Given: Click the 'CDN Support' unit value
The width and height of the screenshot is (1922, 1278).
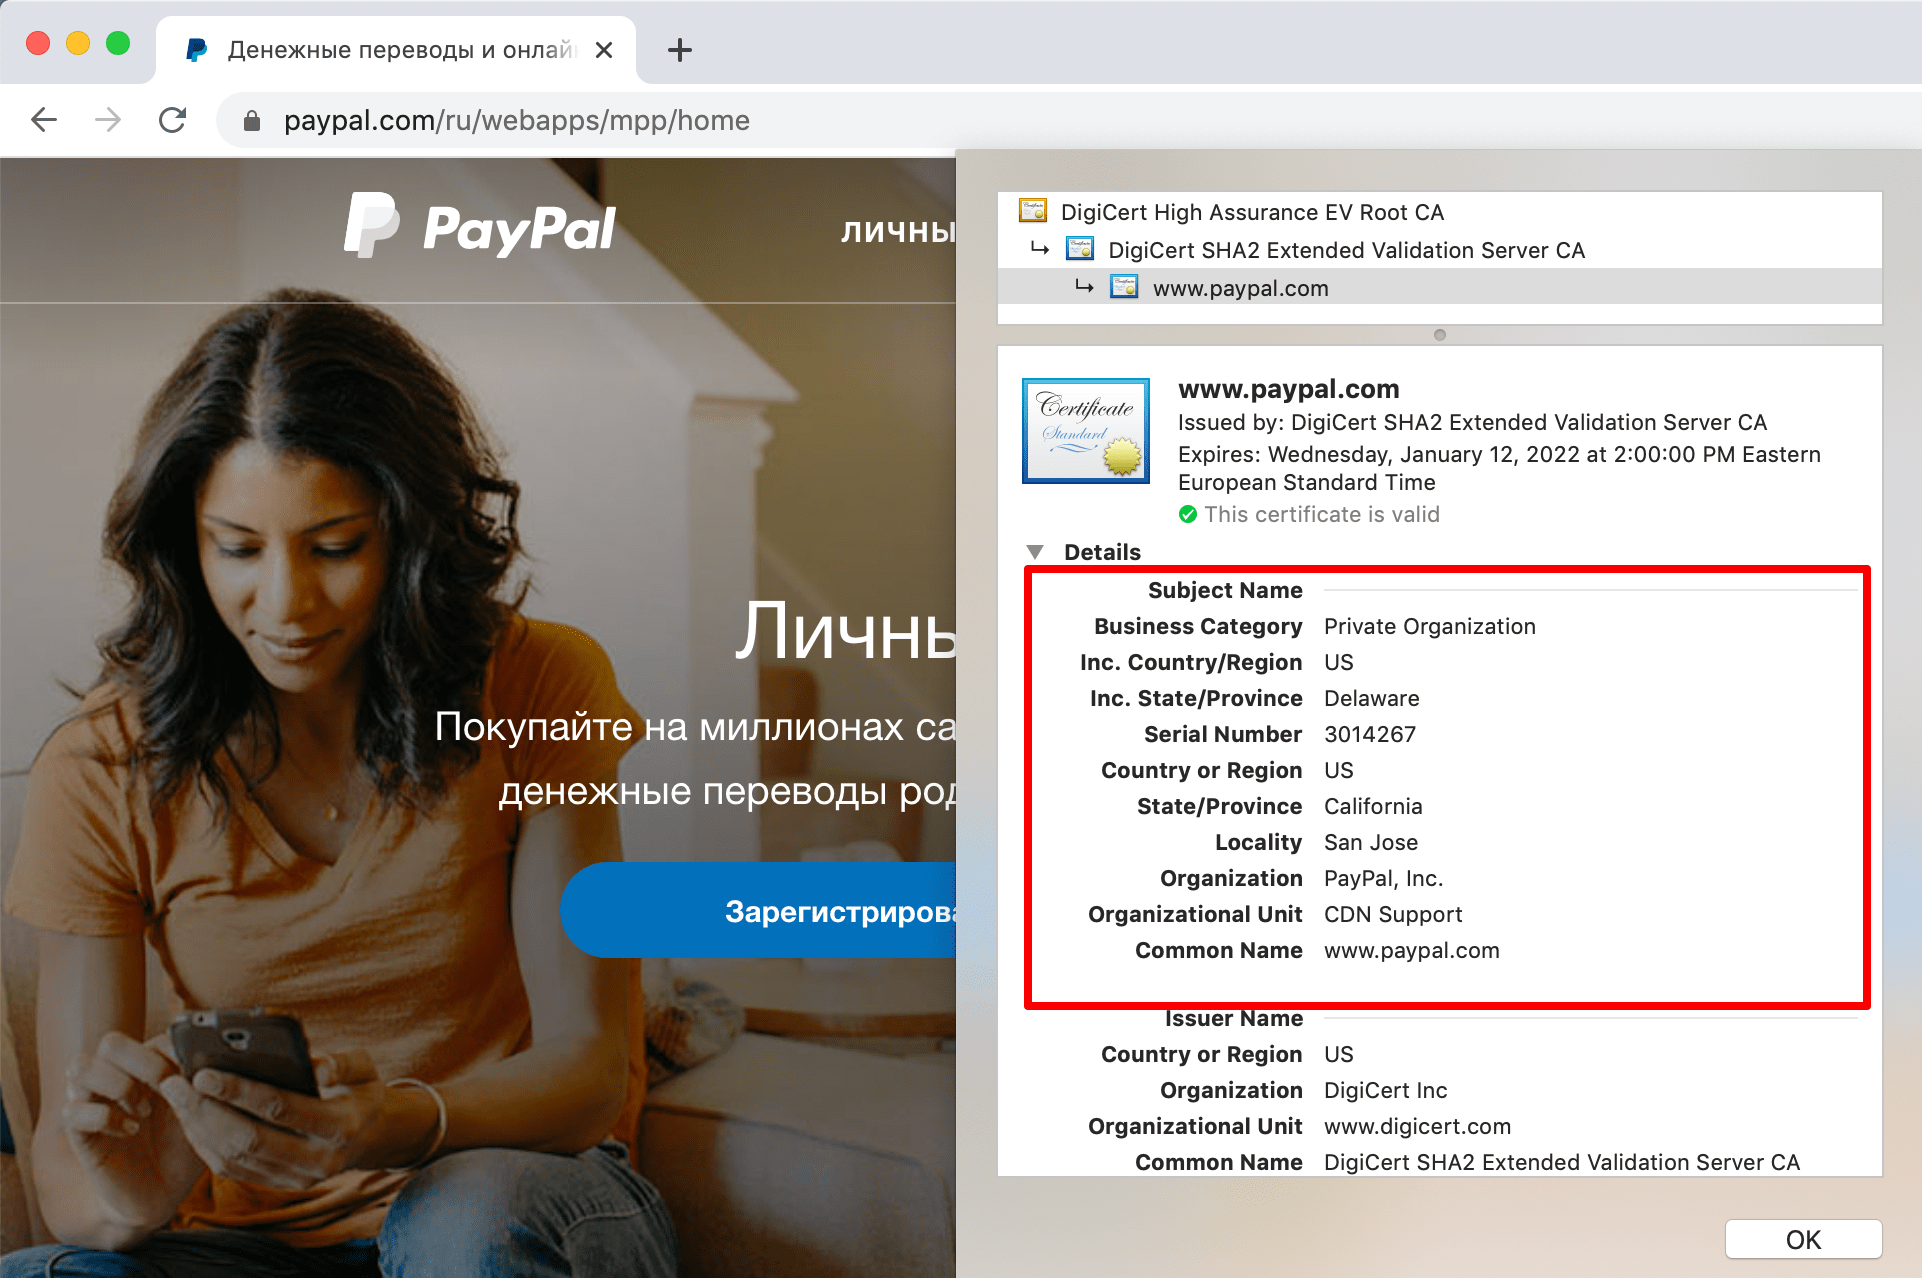Looking at the screenshot, I should click(x=1393, y=914).
